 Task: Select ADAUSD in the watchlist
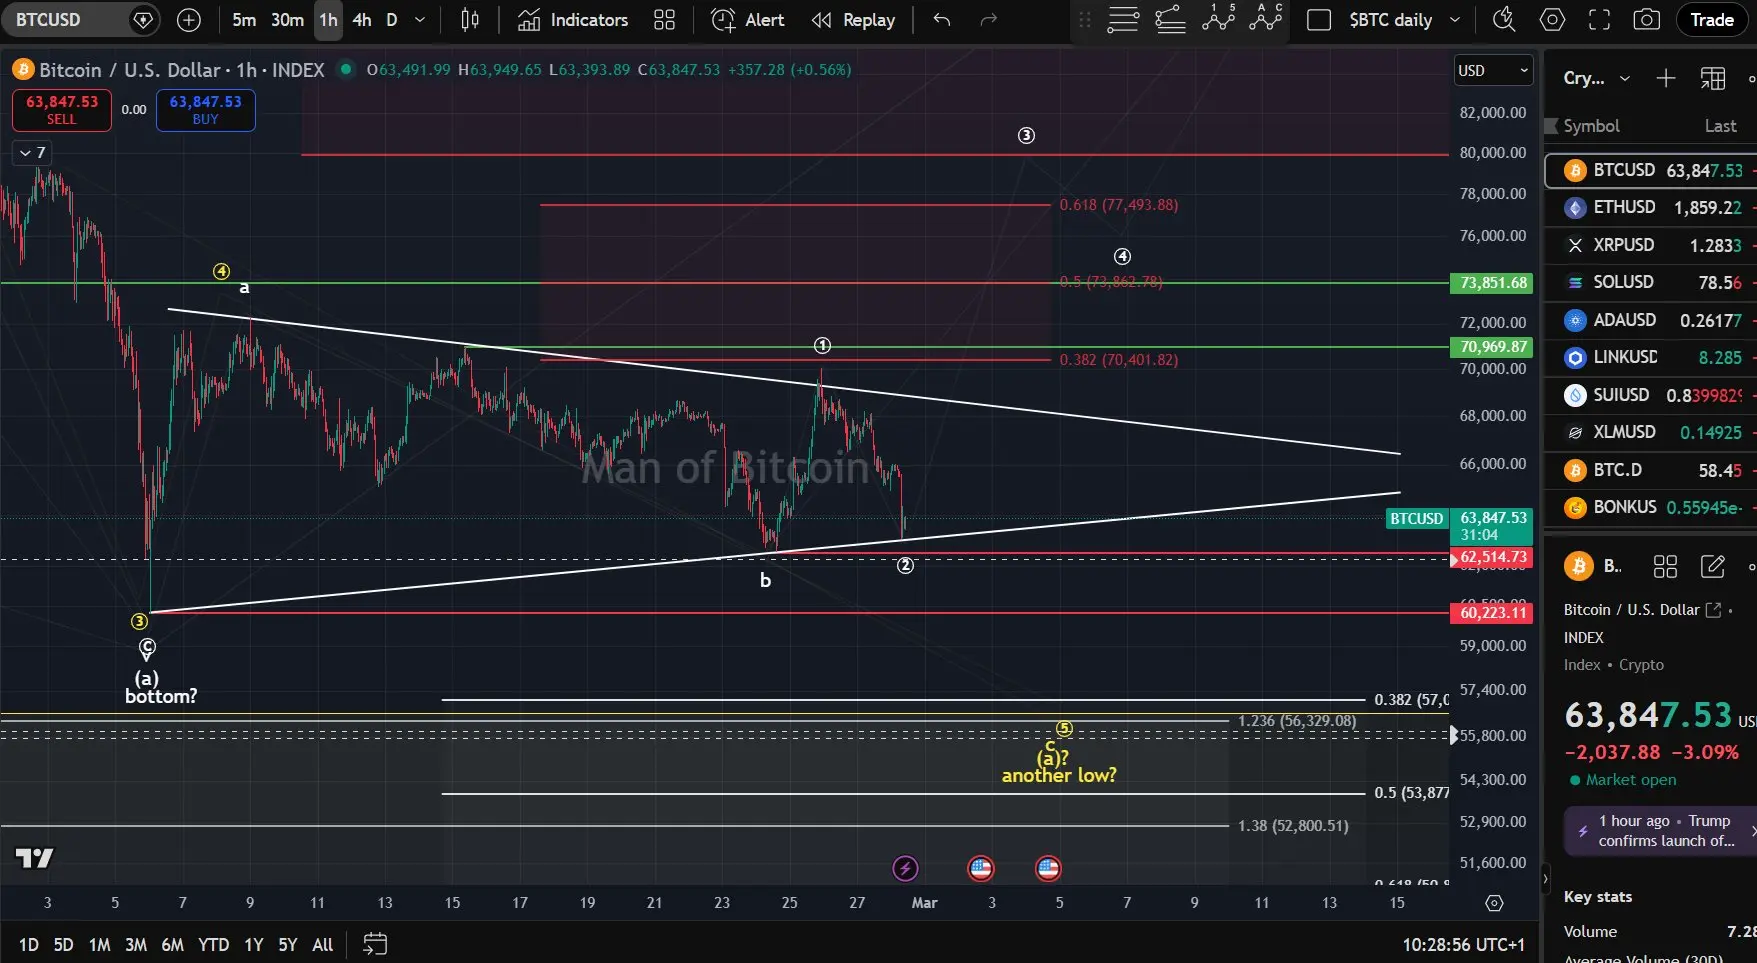click(1651, 320)
